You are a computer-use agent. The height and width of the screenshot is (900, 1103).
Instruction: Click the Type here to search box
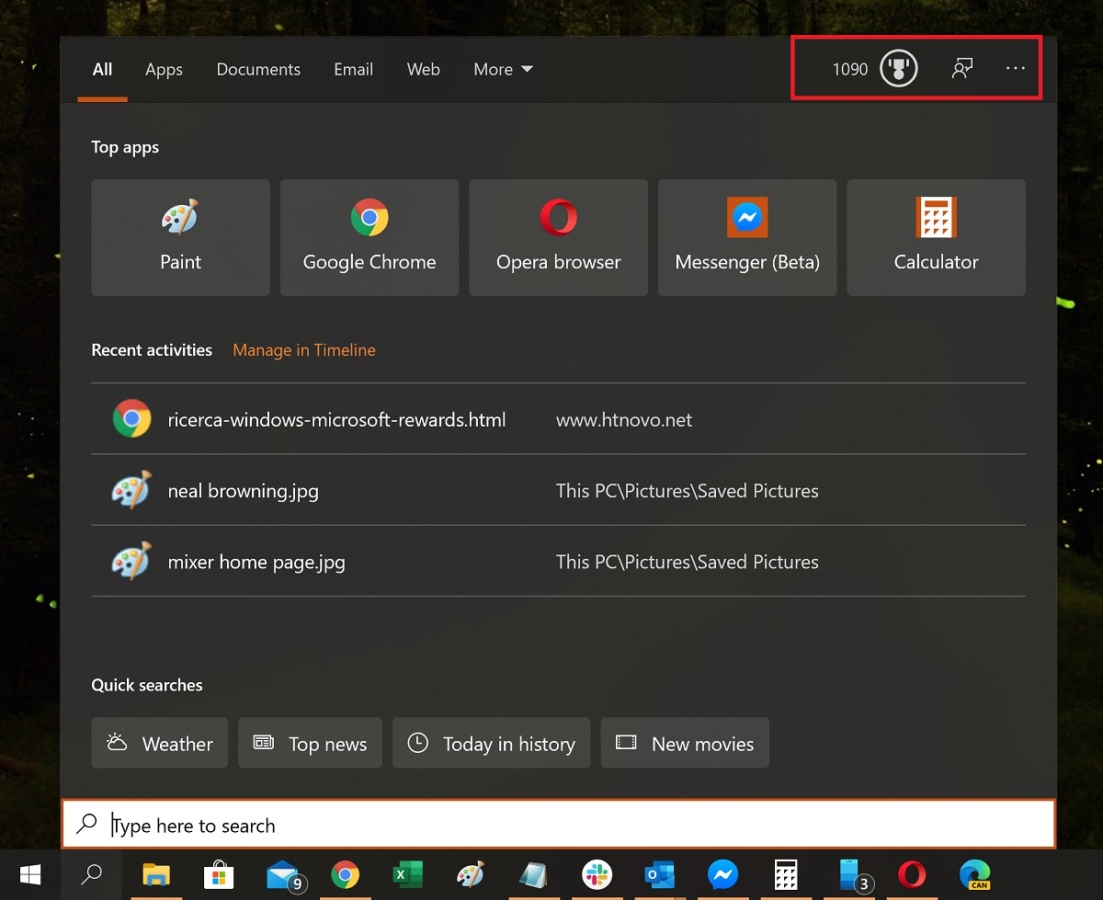(x=558, y=825)
